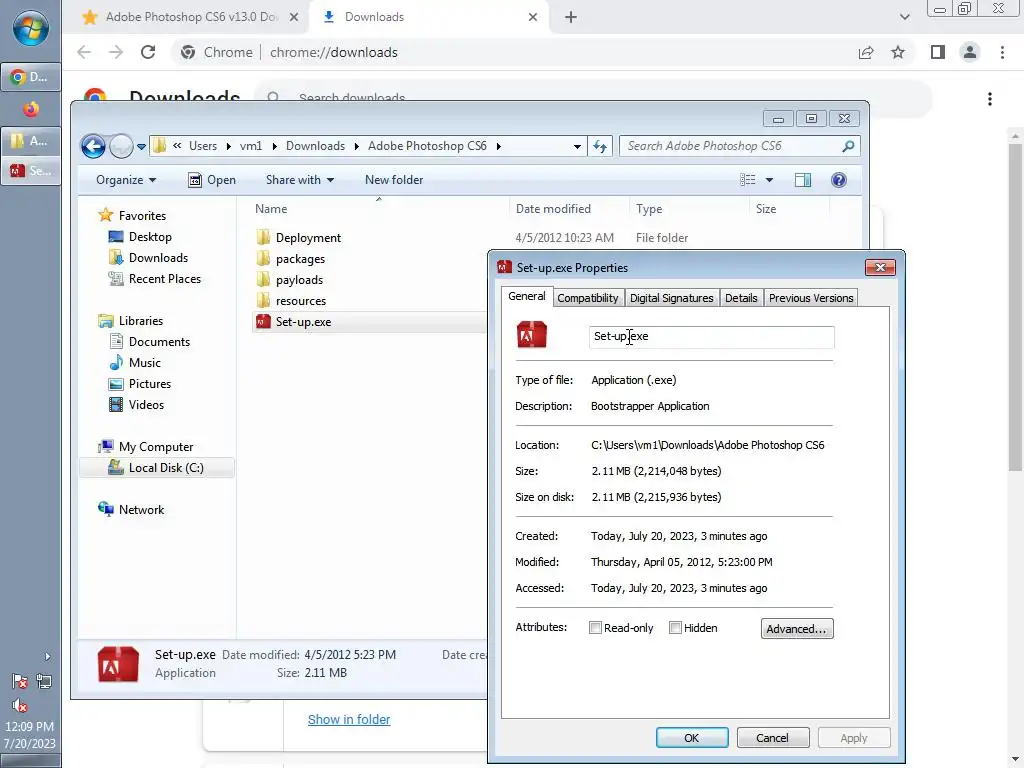Expand the Organize menu
This screenshot has width=1024, height=768.
coord(125,180)
